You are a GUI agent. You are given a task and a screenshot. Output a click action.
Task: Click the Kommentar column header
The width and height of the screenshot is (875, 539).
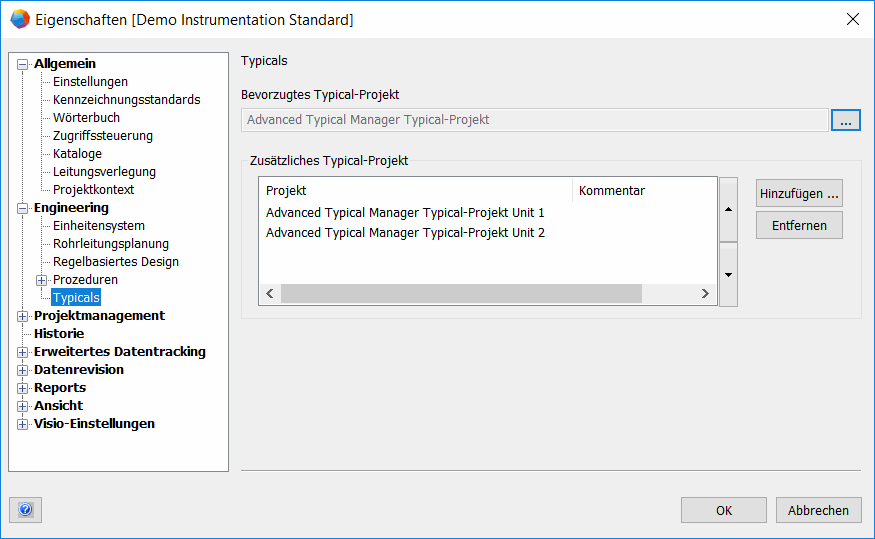(x=612, y=191)
